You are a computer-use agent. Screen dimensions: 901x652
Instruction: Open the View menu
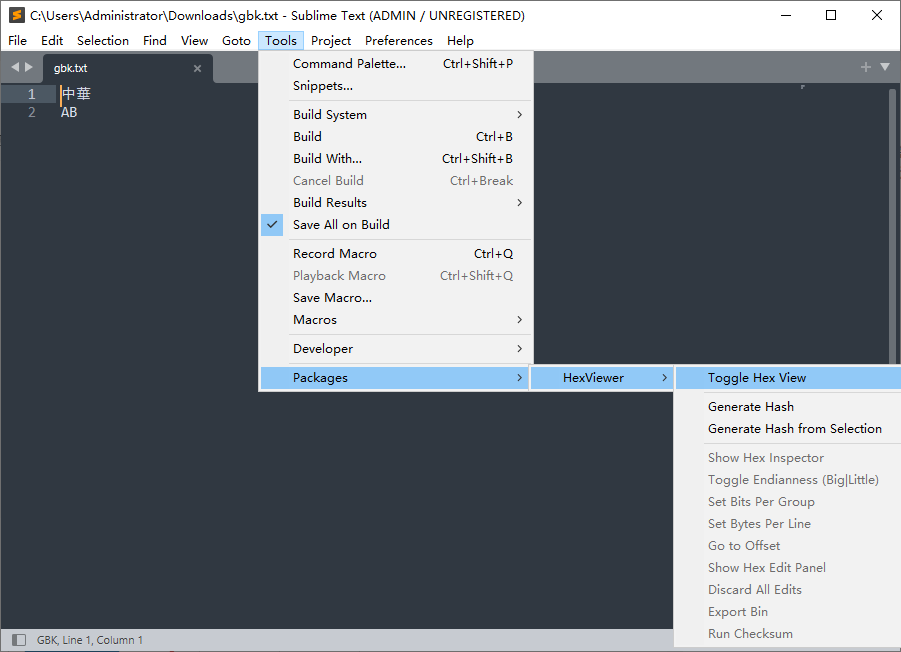[x=194, y=41]
